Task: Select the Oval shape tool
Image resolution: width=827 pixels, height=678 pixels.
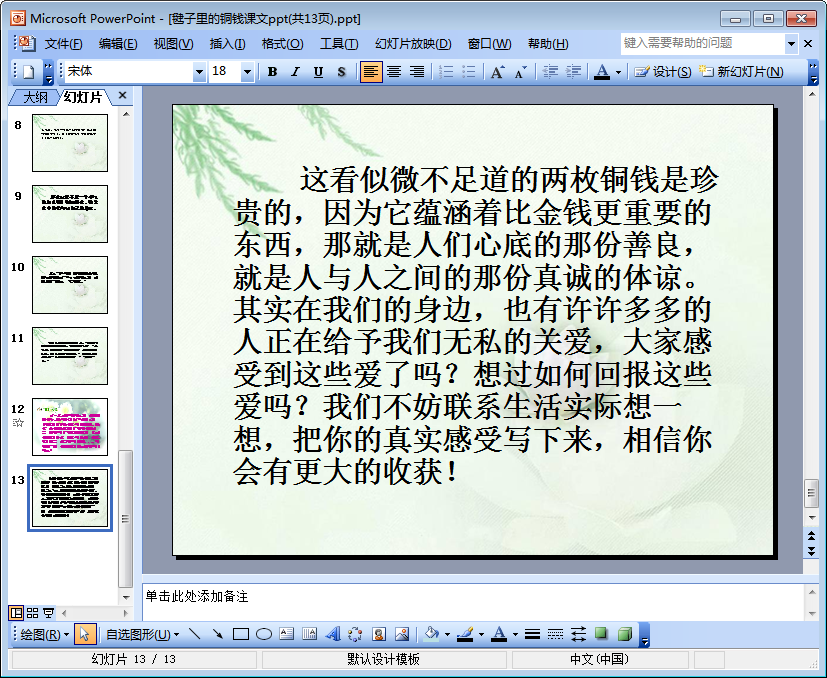Action: click(264, 634)
